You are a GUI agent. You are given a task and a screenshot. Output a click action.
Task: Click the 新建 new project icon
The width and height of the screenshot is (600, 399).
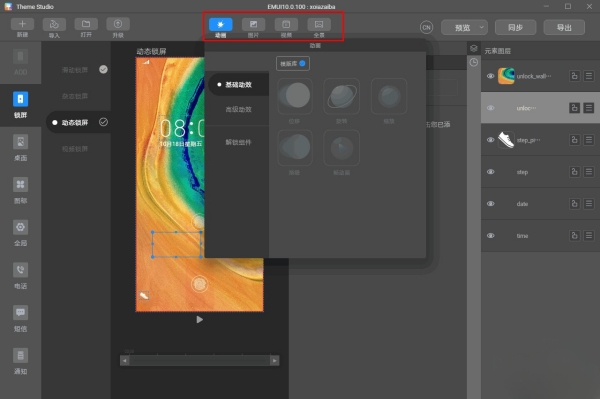click(x=22, y=24)
